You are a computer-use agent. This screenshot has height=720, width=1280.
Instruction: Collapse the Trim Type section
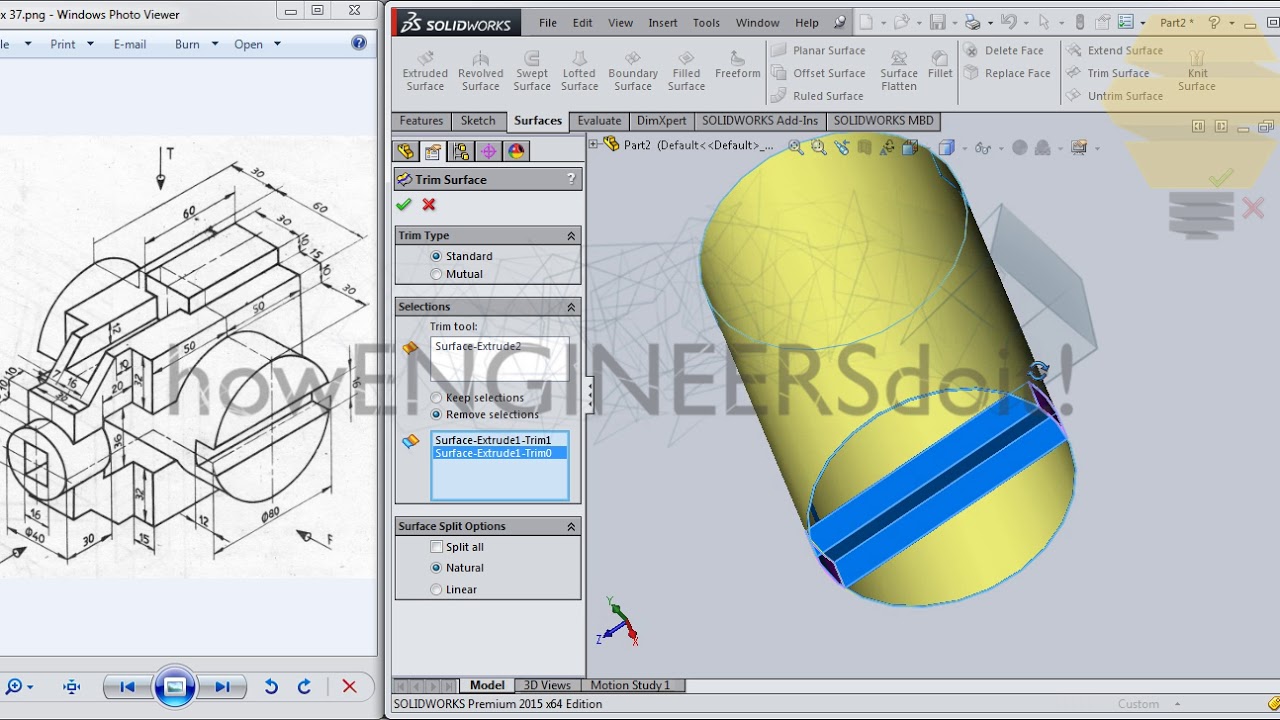point(571,236)
